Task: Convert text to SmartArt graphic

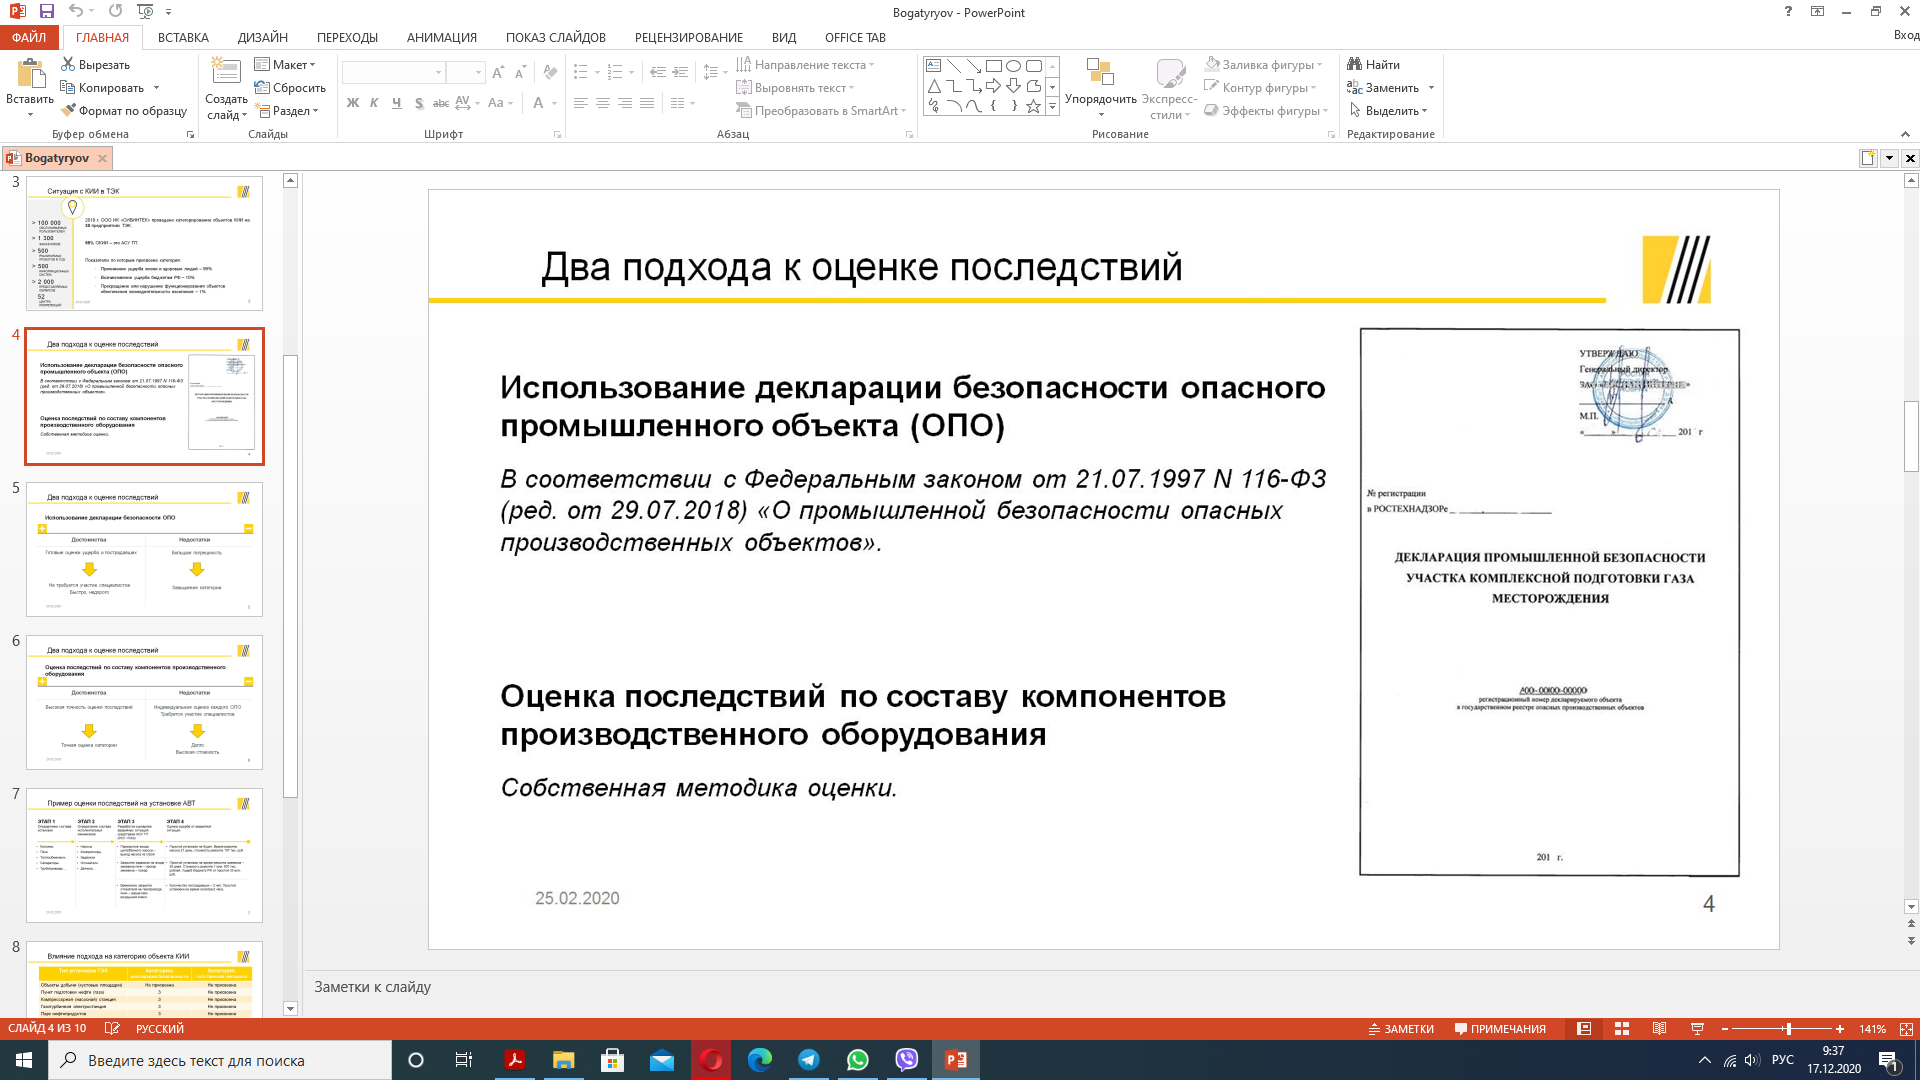Action: [820, 111]
